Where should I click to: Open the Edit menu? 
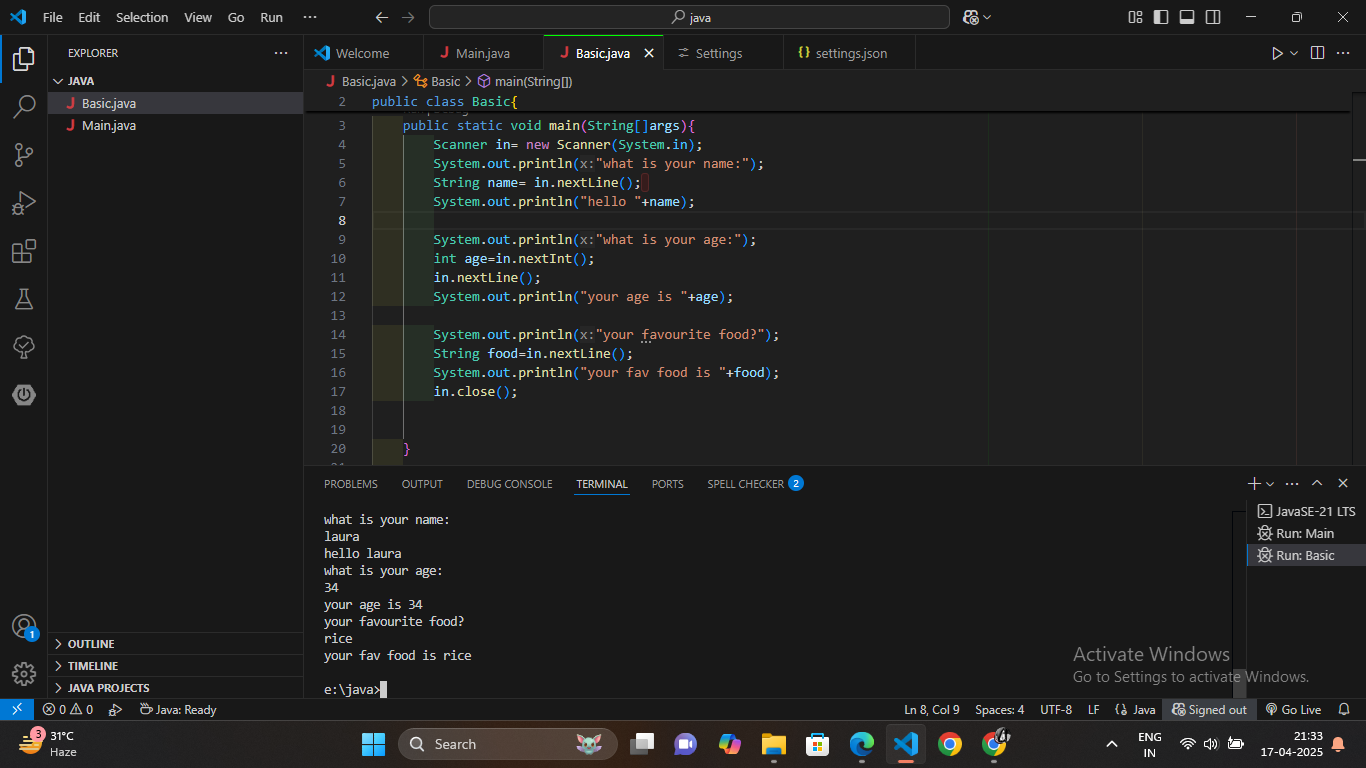(x=89, y=17)
